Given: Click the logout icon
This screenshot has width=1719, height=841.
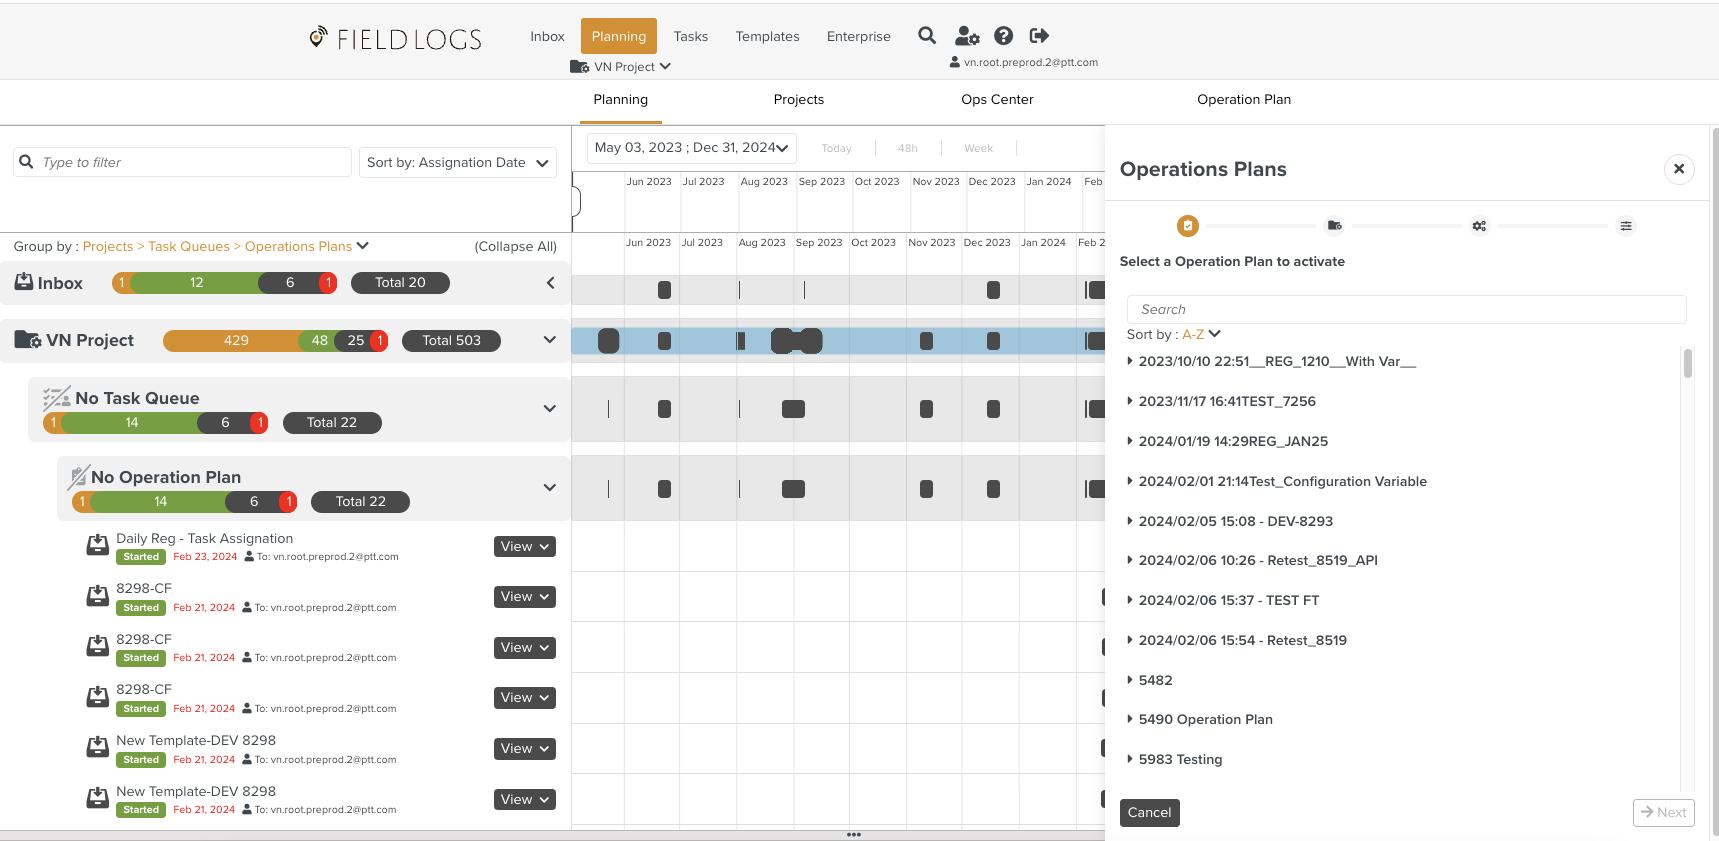Looking at the screenshot, I should point(1039,36).
